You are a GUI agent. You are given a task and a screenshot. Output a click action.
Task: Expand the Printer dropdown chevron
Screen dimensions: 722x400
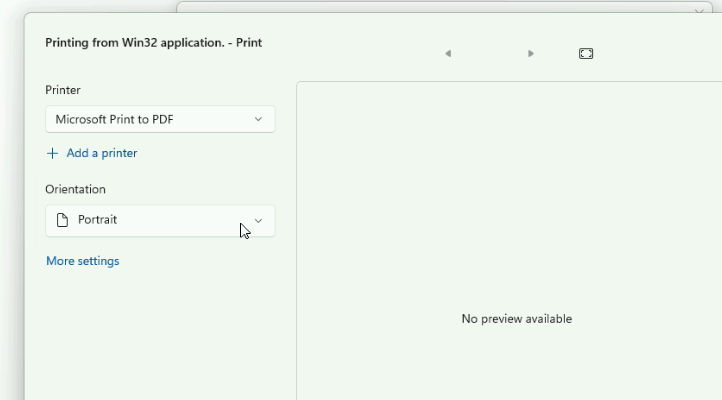coord(258,119)
